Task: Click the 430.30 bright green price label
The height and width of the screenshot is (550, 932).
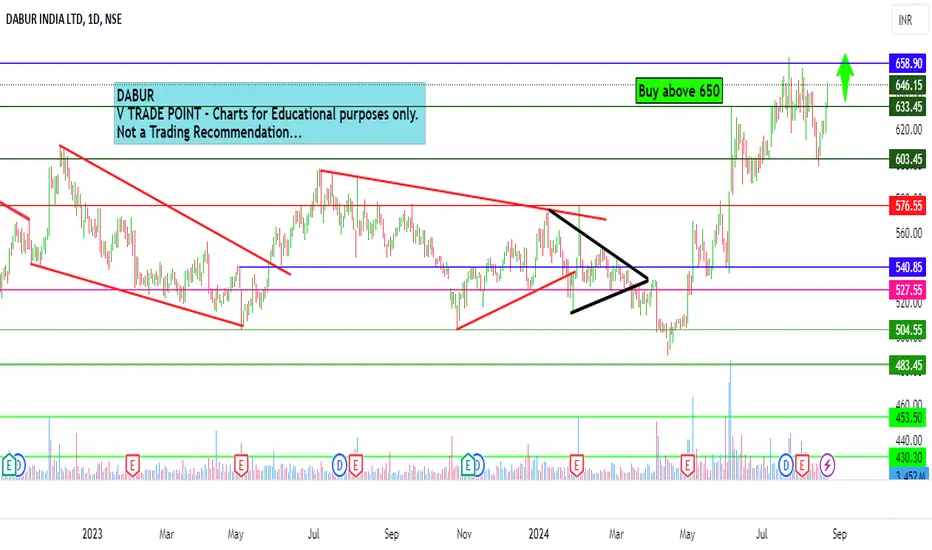Action: tap(908, 457)
